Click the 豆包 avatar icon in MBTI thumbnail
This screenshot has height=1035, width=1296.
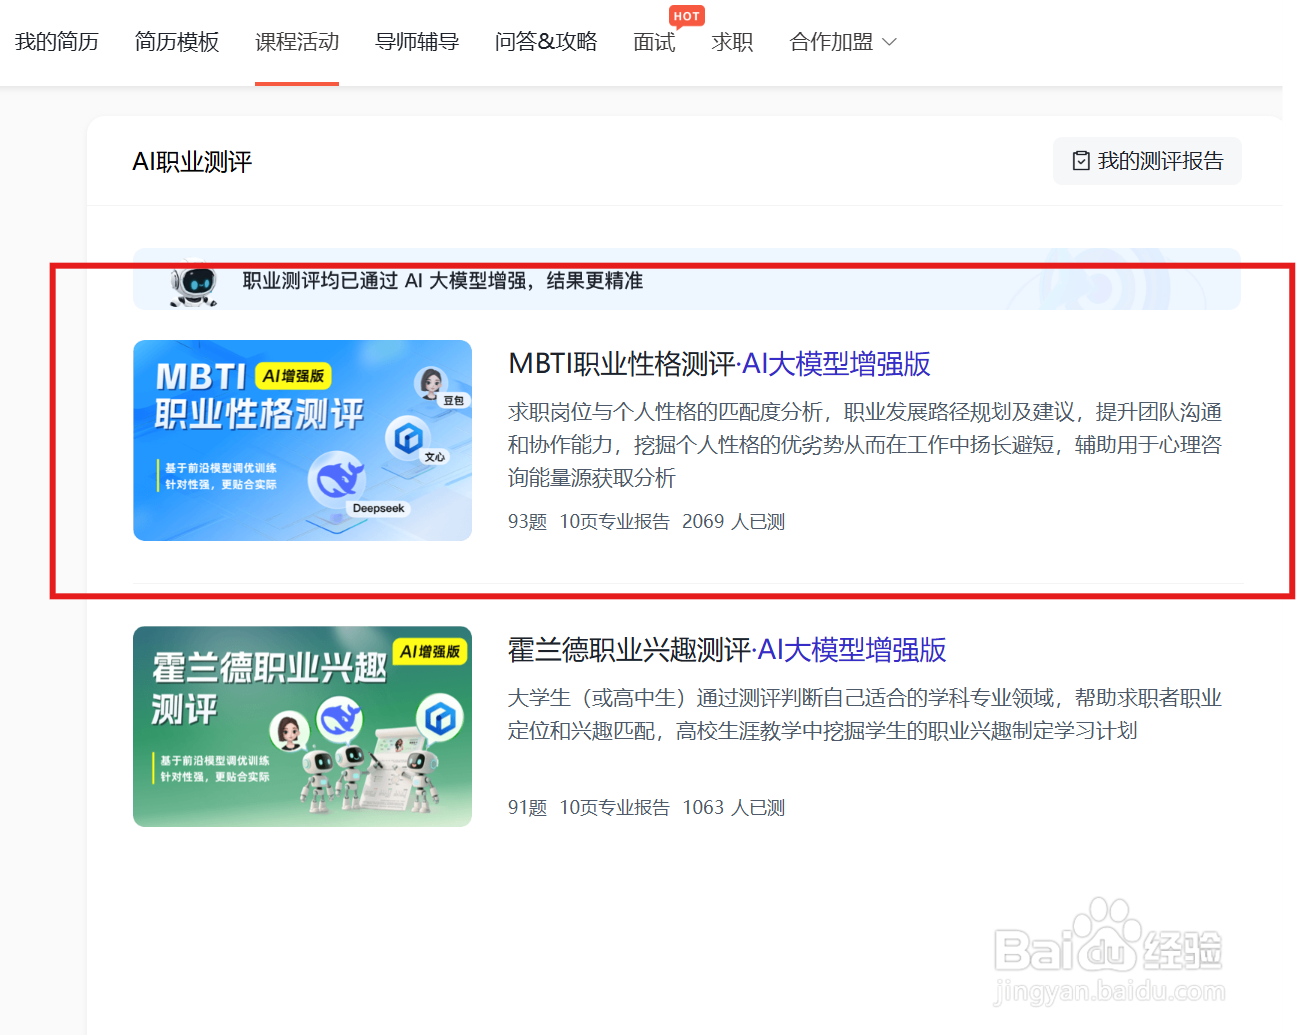coord(431,382)
